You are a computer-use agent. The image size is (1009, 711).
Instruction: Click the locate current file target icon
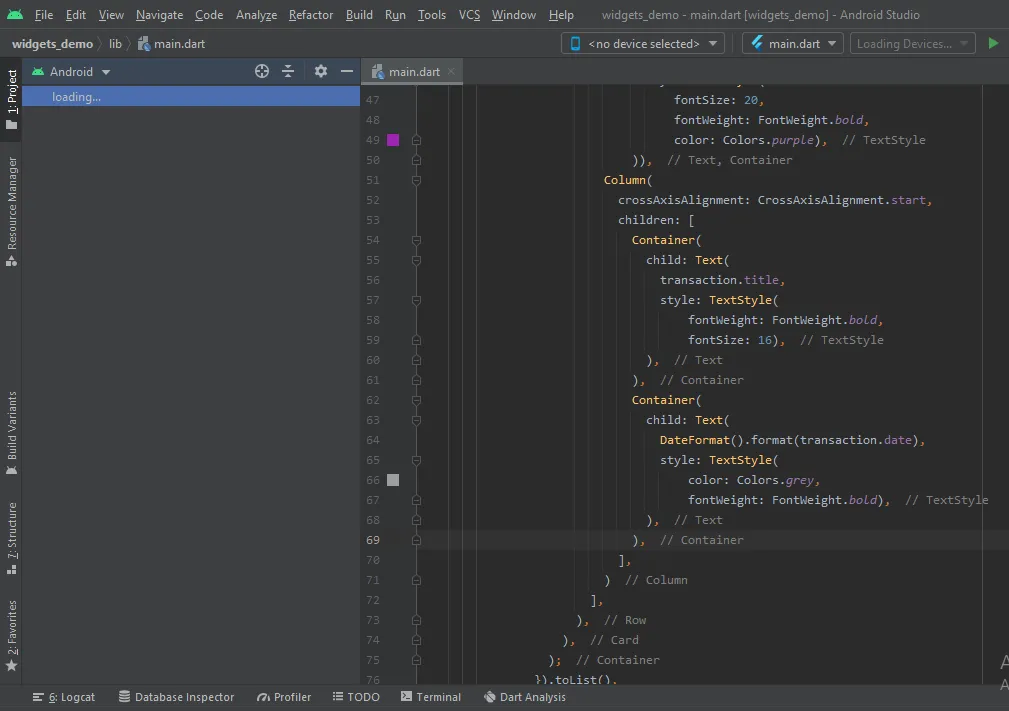point(262,71)
